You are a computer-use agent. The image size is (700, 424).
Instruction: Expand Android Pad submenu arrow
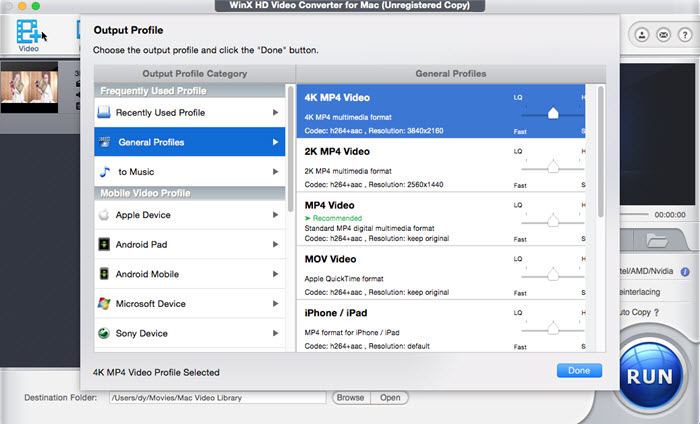pyautogui.click(x=275, y=244)
